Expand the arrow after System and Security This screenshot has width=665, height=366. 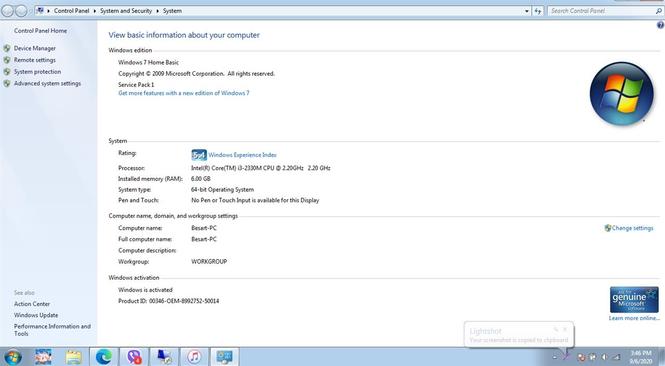pos(157,11)
